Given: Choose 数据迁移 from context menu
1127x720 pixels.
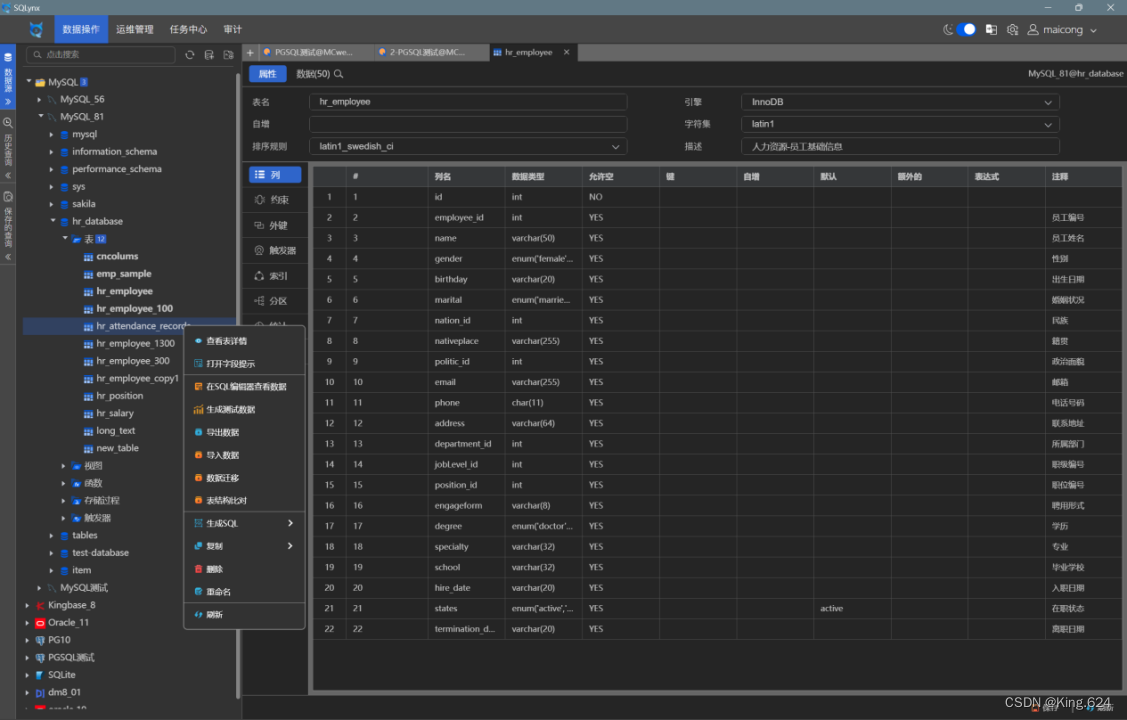Looking at the screenshot, I should click(x=244, y=478).
